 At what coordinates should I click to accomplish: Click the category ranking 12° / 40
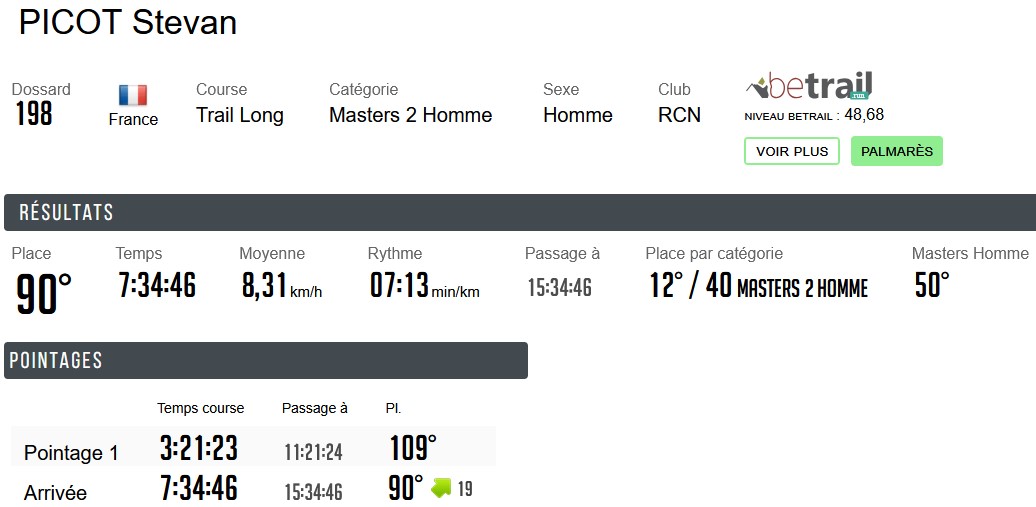point(689,286)
